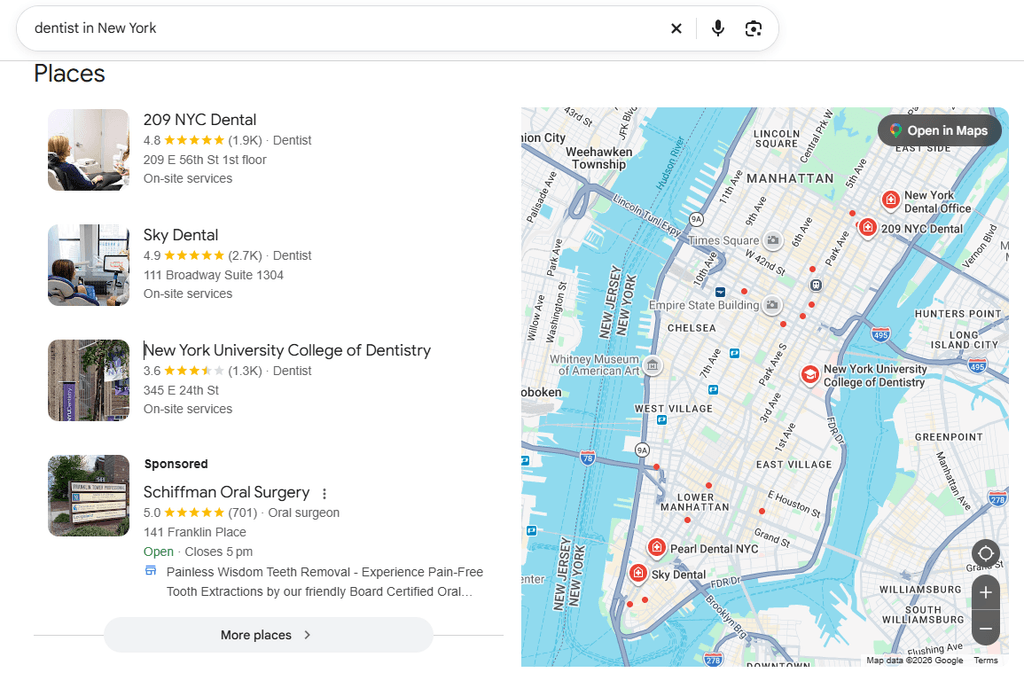Click address '111 Broadway Suite 1304'

click(214, 275)
